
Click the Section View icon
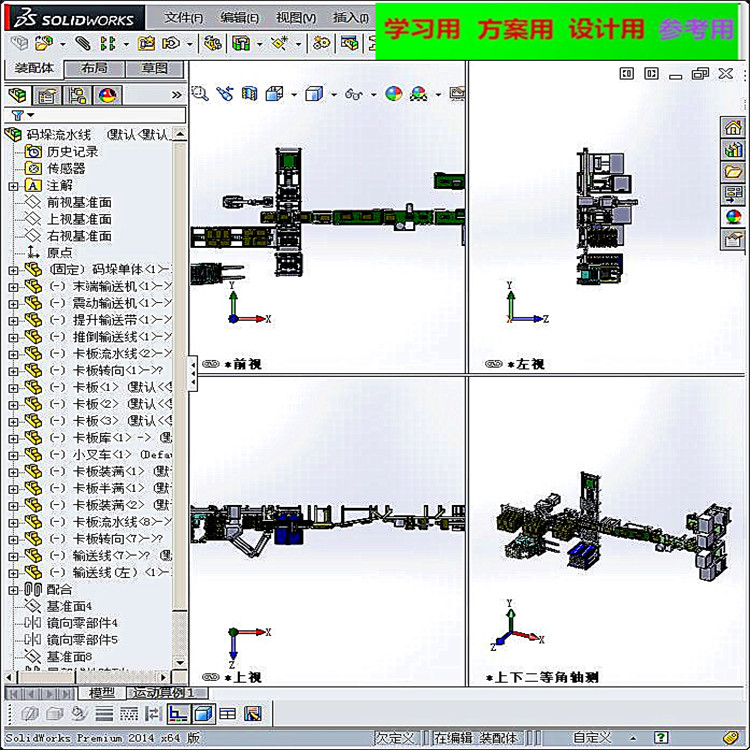click(250, 93)
